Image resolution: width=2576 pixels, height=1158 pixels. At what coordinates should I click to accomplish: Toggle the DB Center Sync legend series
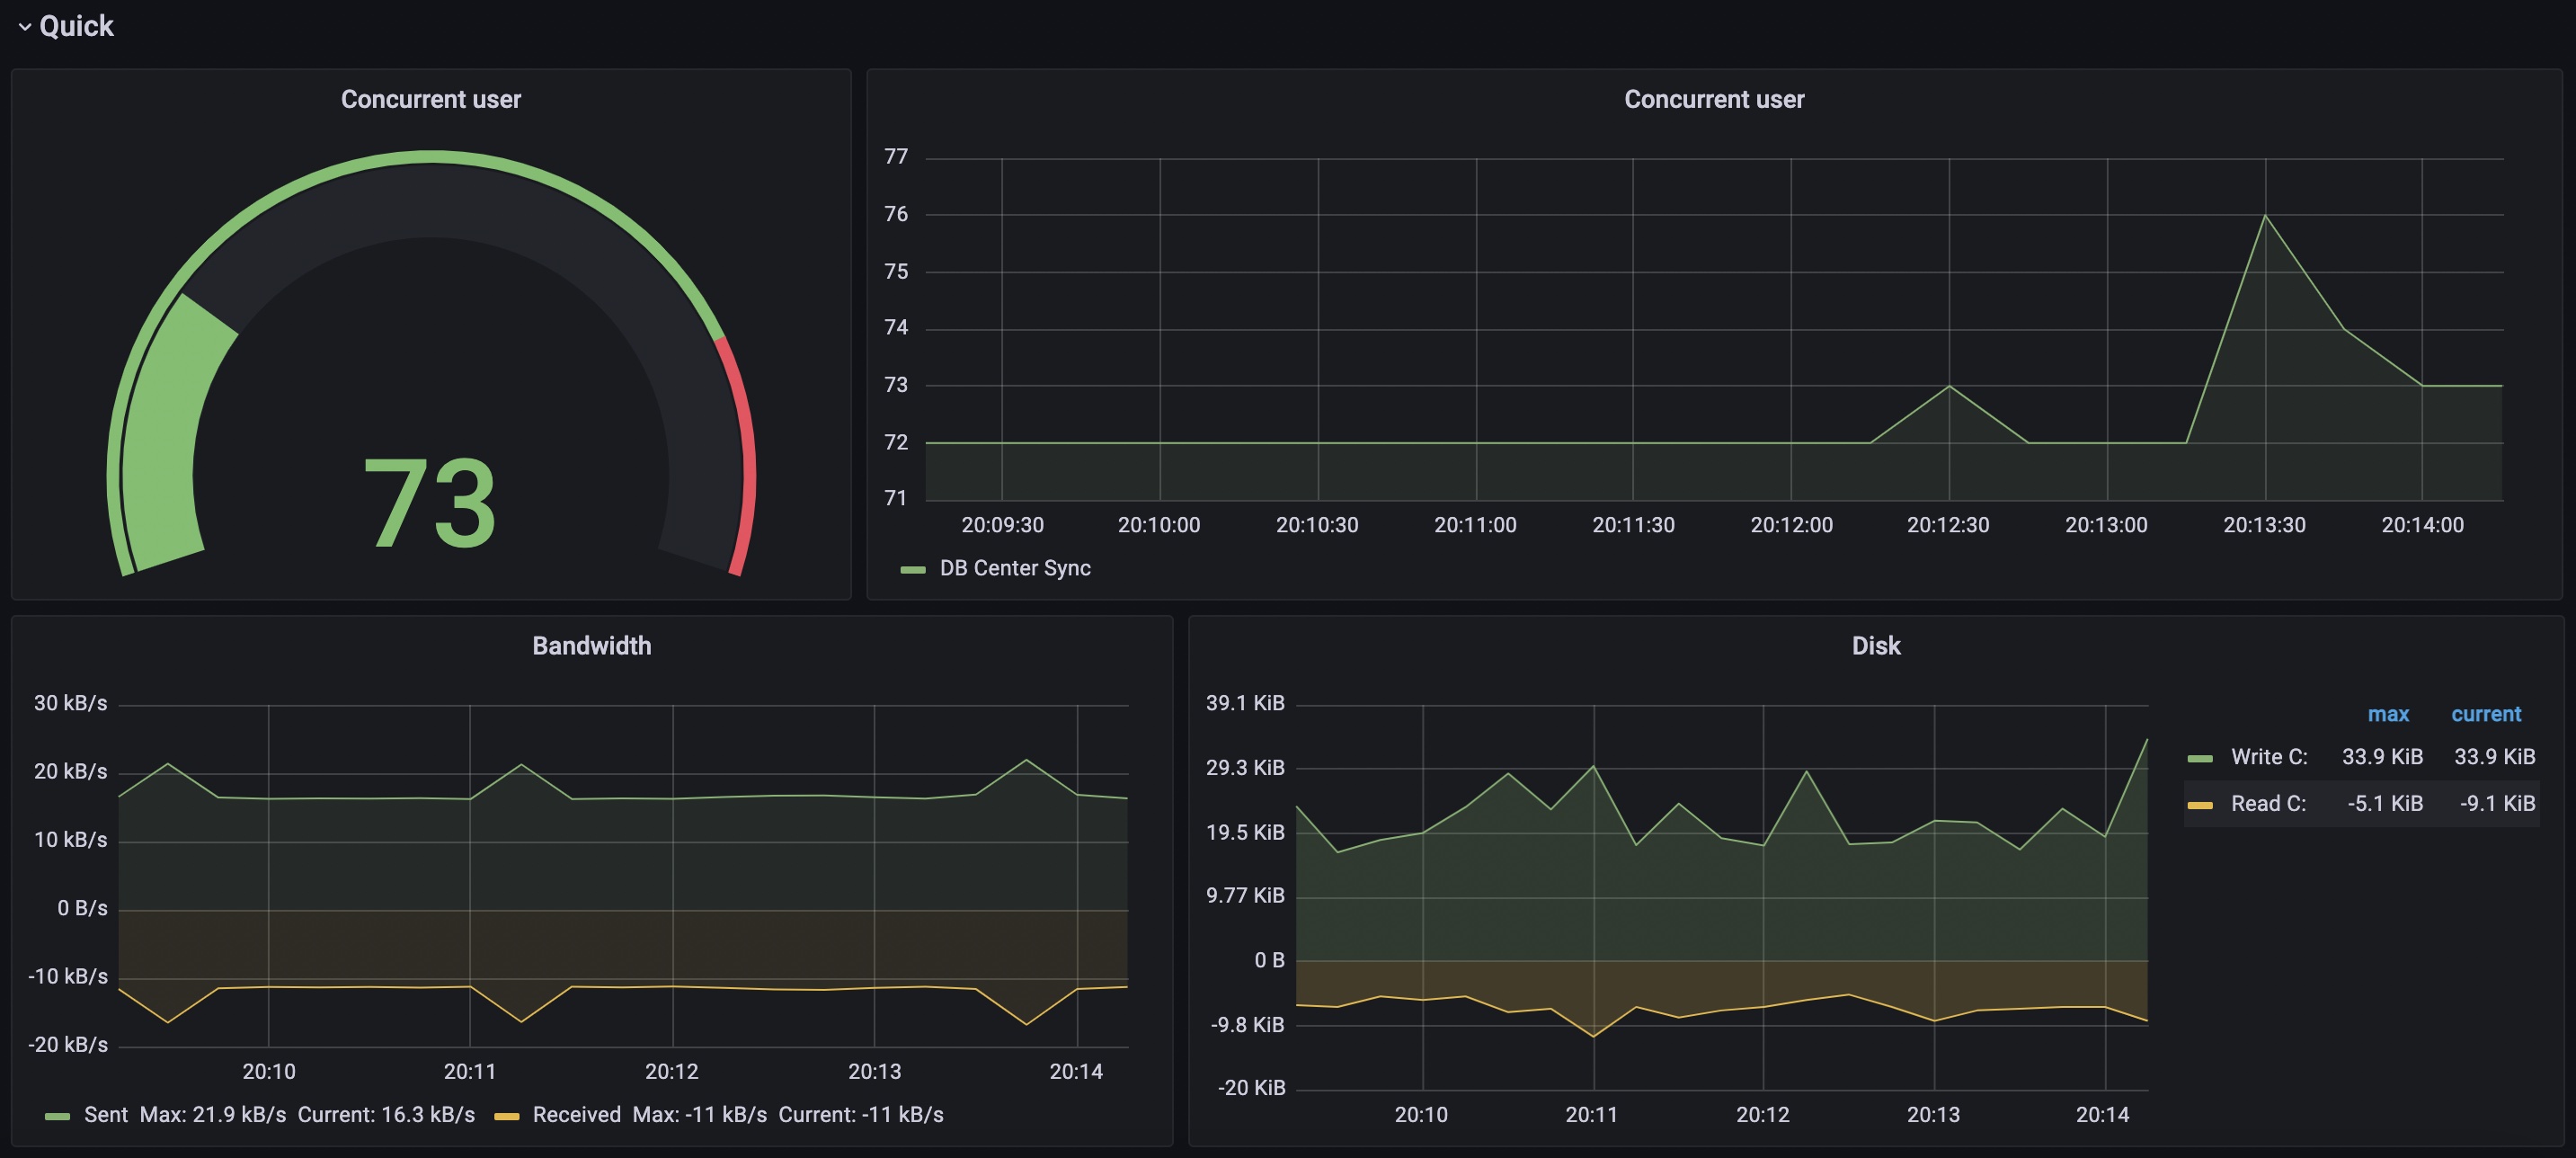(1014, 568)
